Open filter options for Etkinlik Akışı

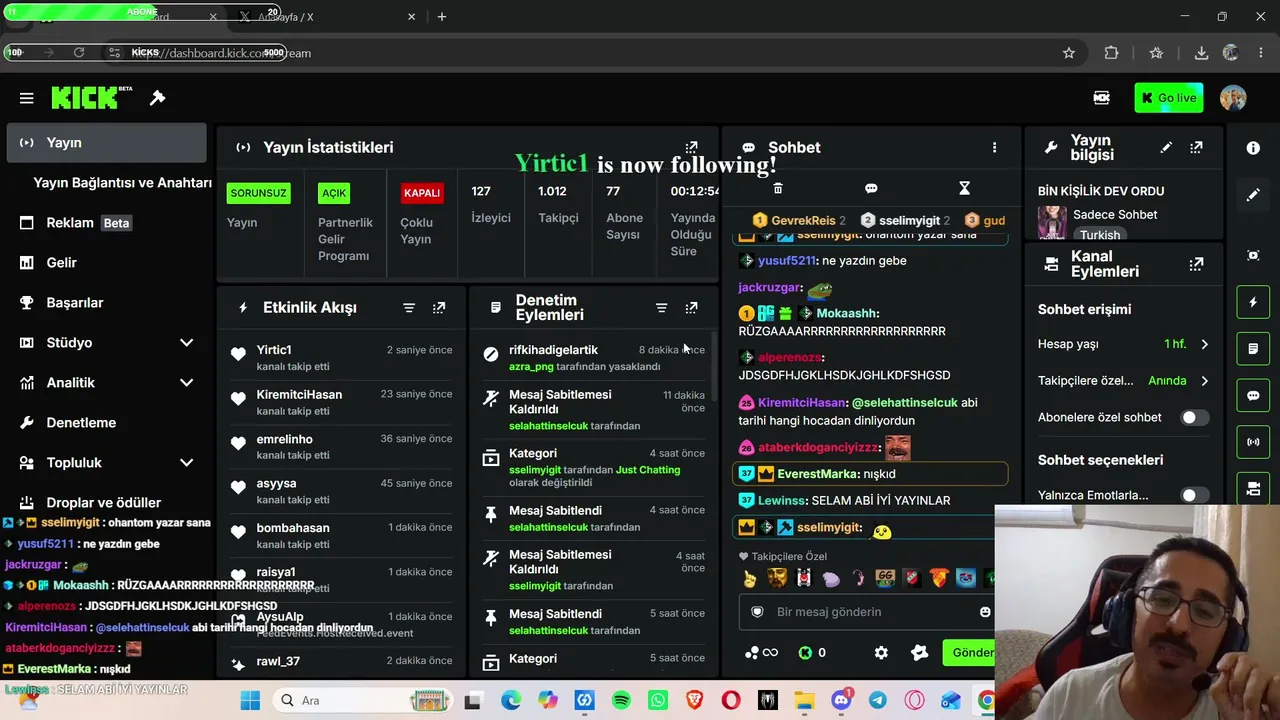click(409, 308)
